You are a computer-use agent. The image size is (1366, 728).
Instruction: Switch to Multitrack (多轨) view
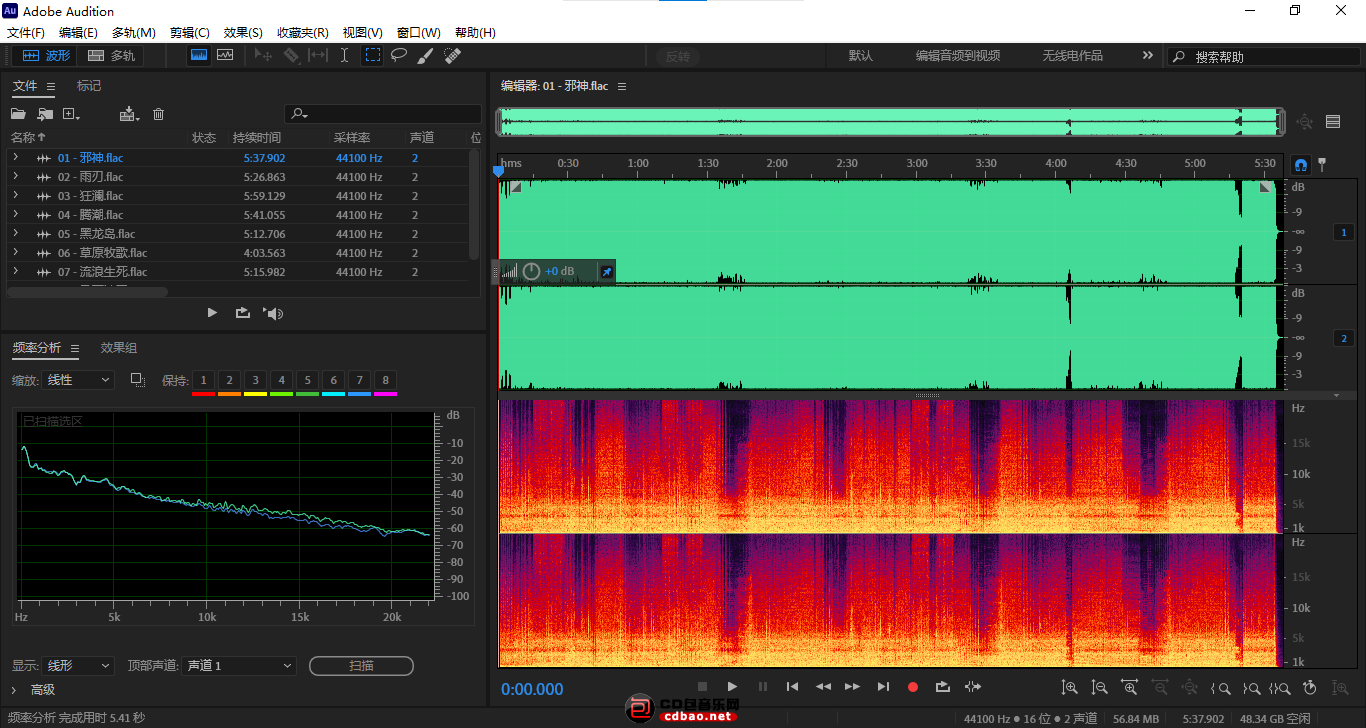click(111, 56)
